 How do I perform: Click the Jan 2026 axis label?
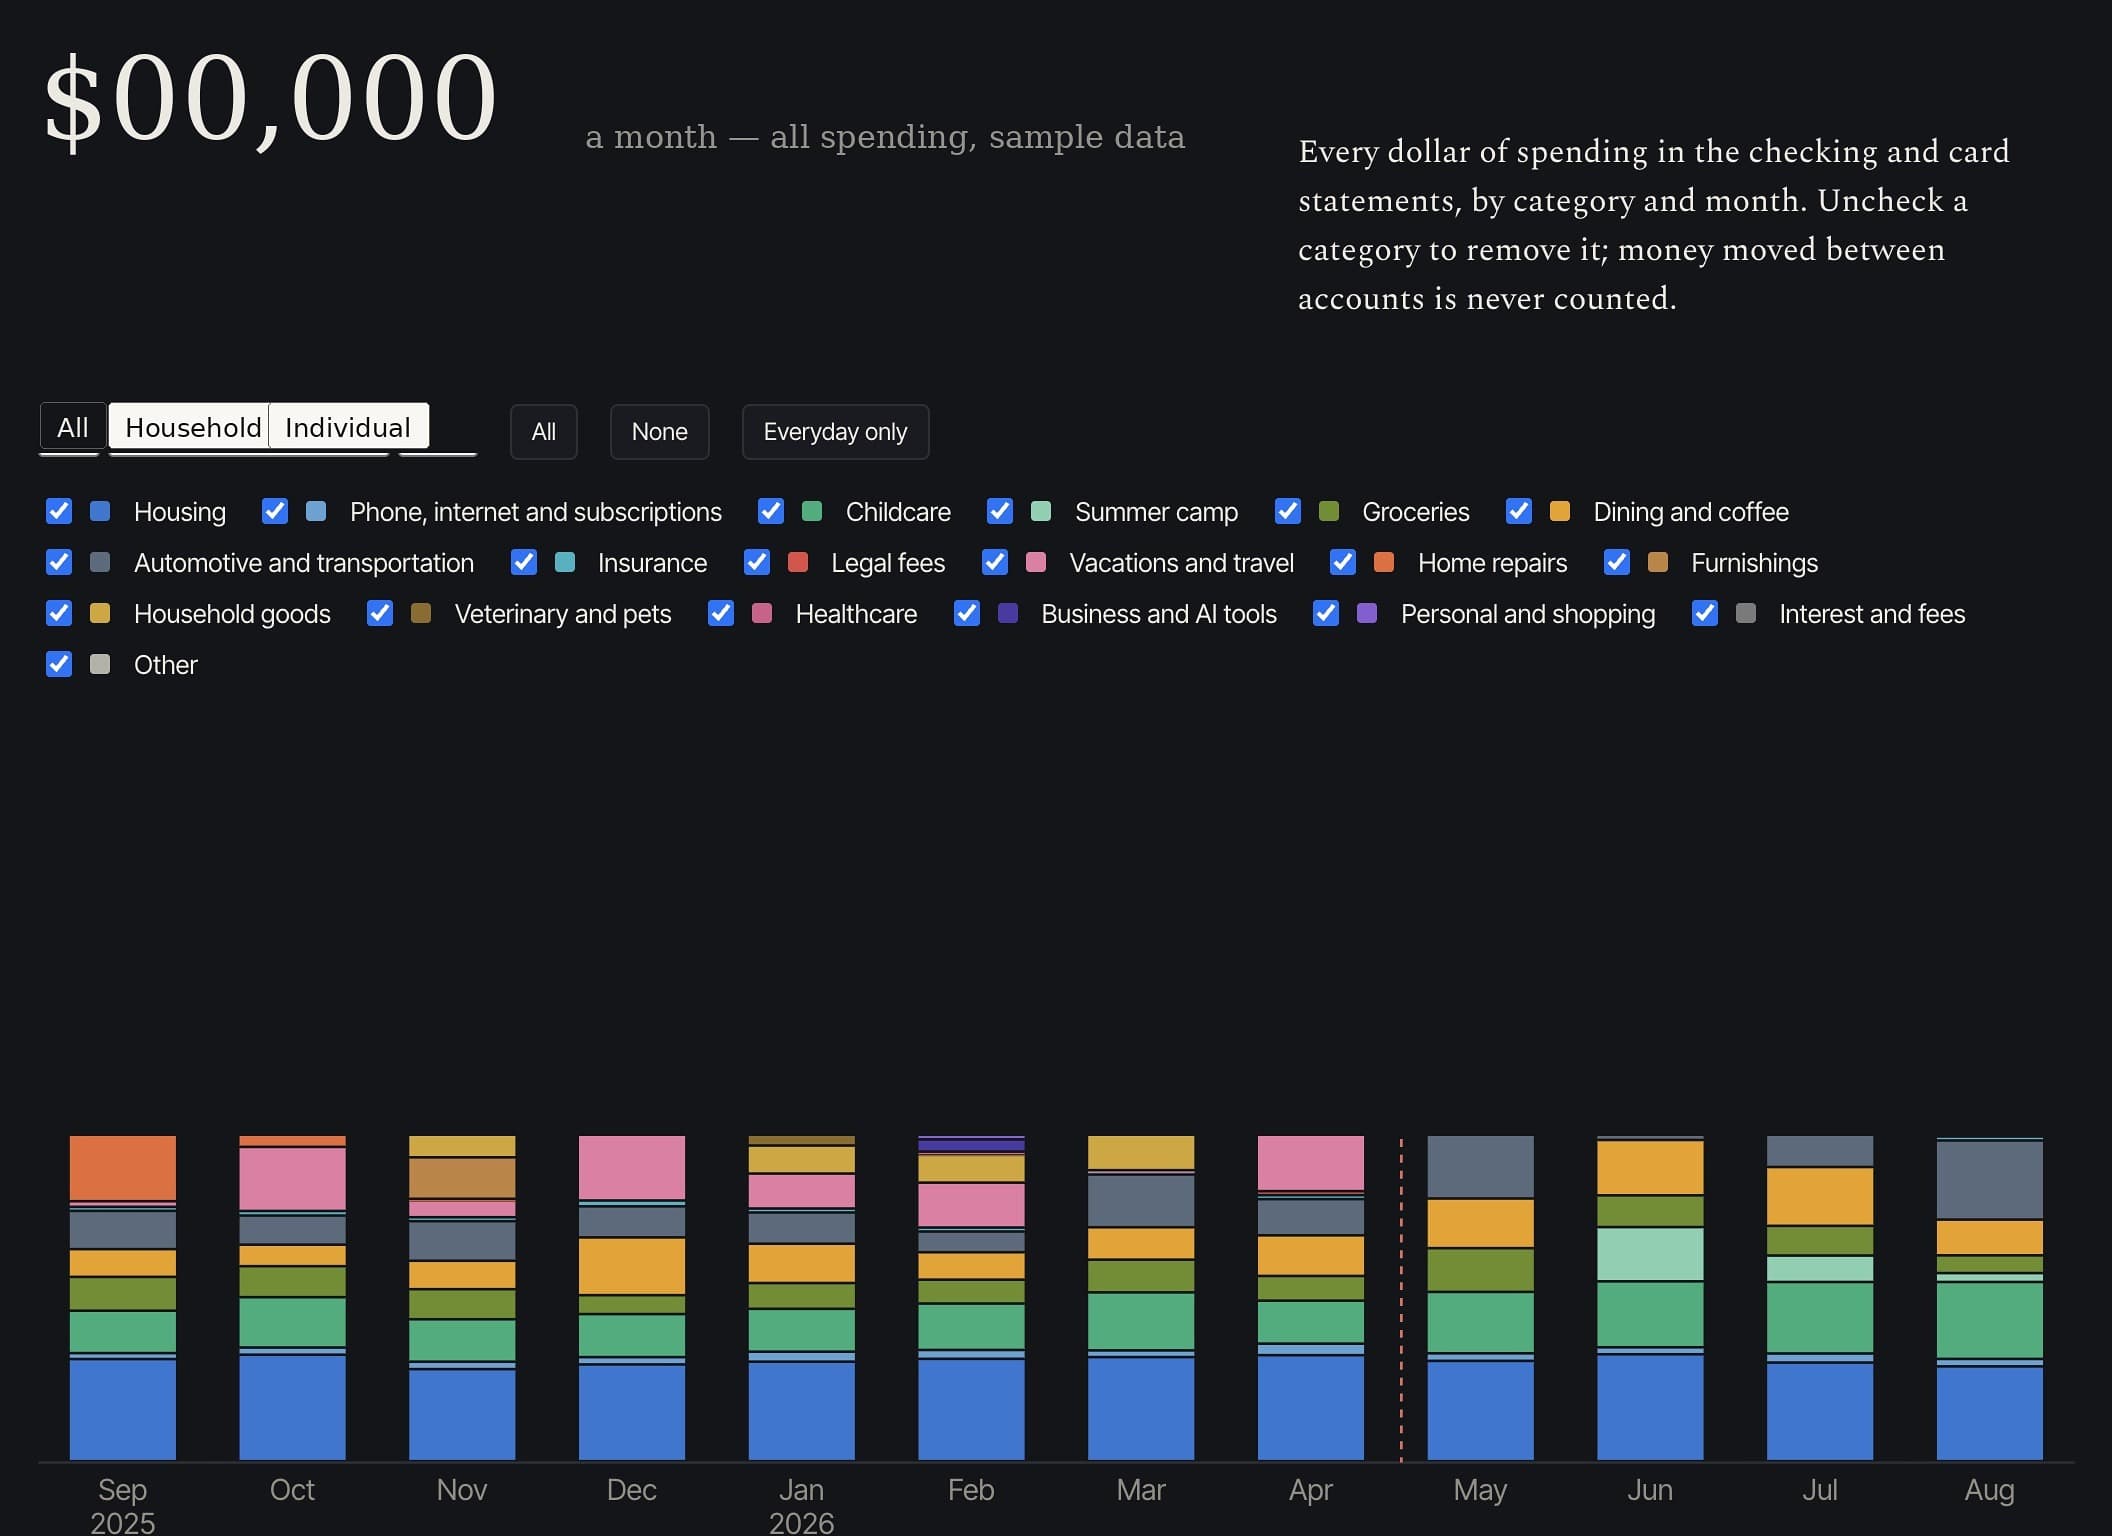[x=801, y=1506]
